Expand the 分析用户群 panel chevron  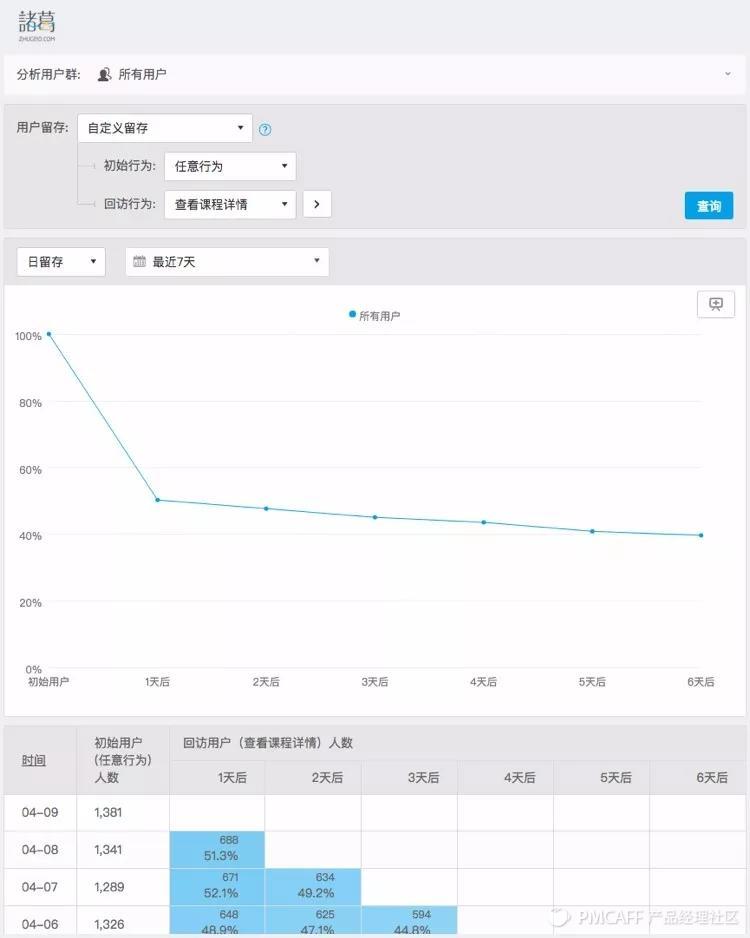tap(728, 74)
